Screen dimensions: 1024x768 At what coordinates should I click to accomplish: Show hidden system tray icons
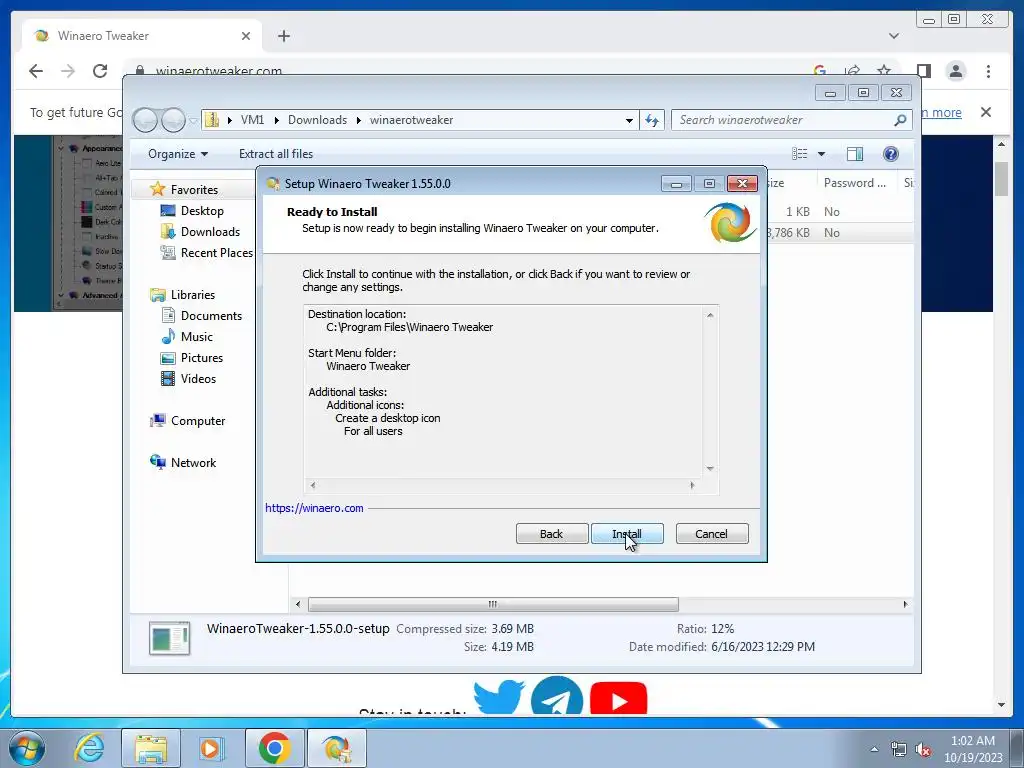(x=874, y=749)
